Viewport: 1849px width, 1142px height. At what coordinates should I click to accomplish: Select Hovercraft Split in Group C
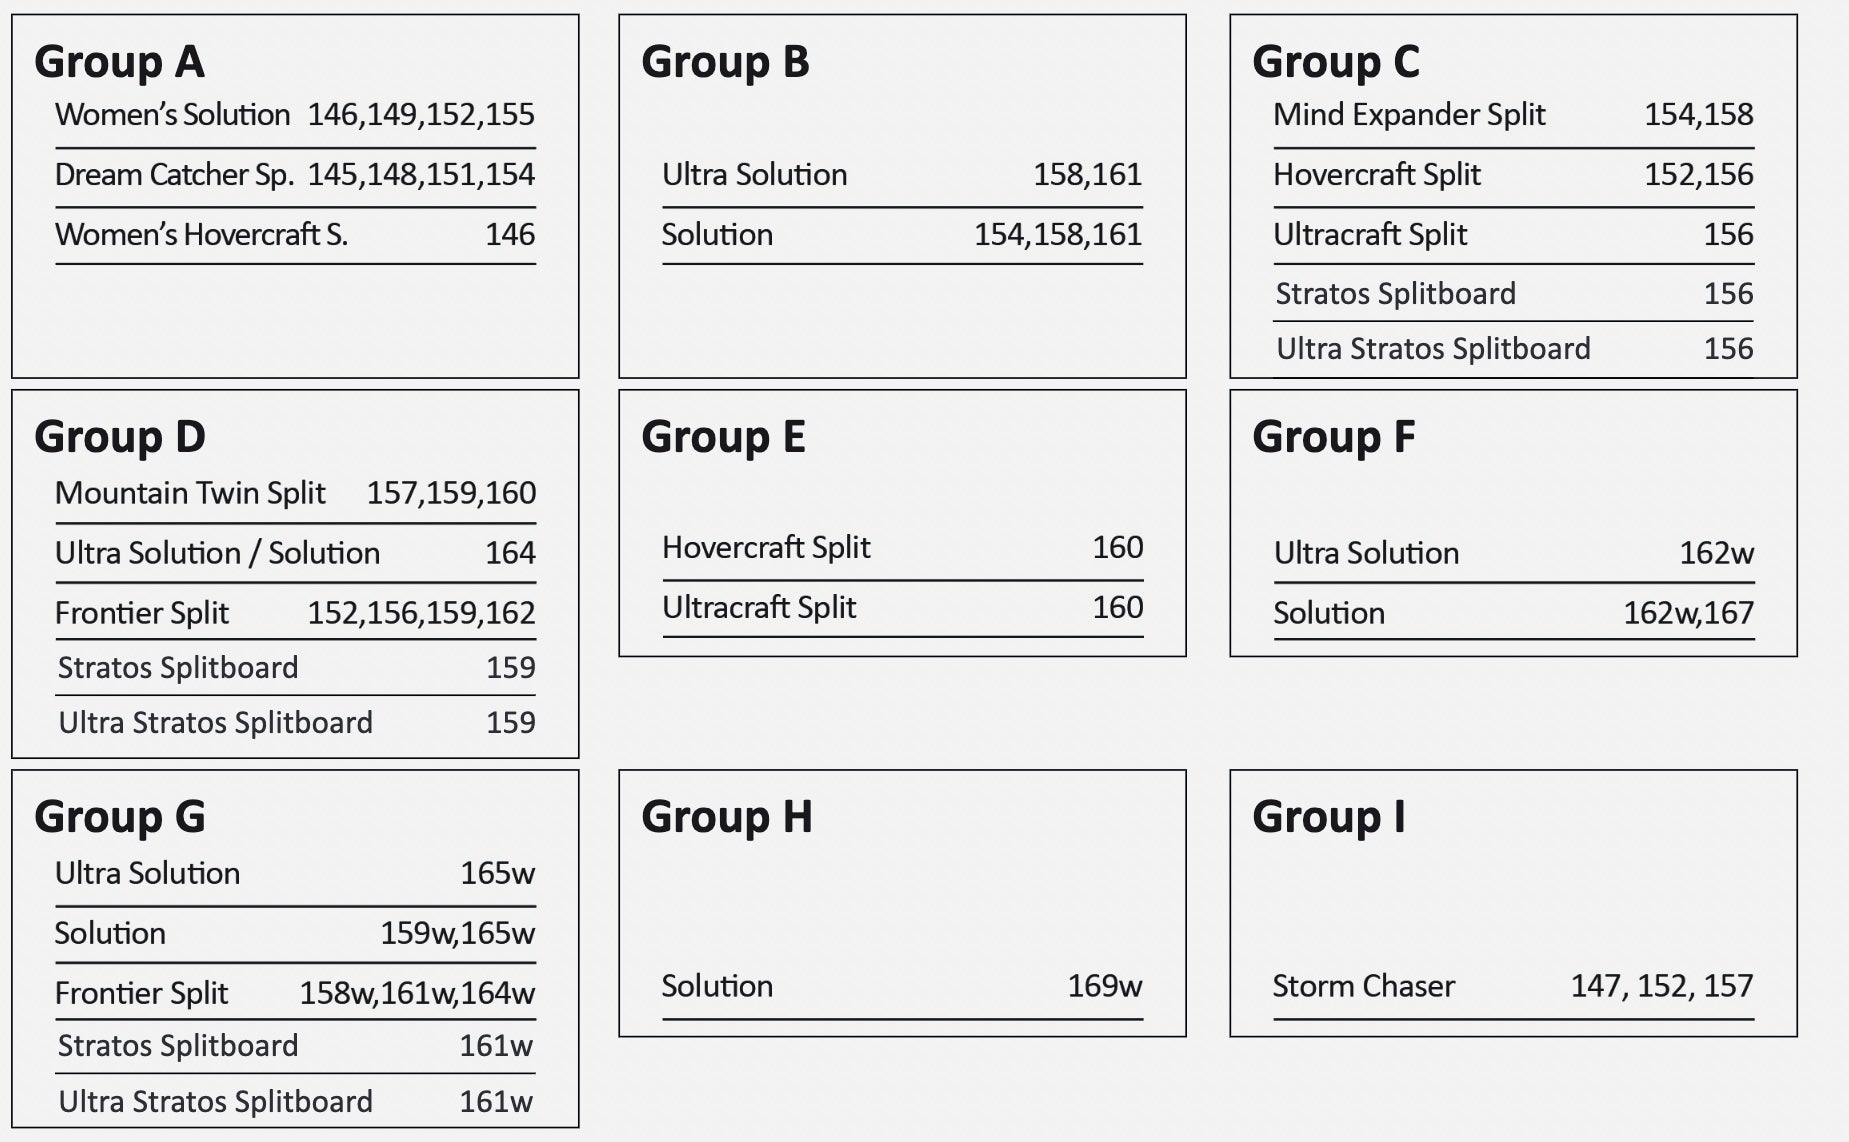tap(1377, 175)
